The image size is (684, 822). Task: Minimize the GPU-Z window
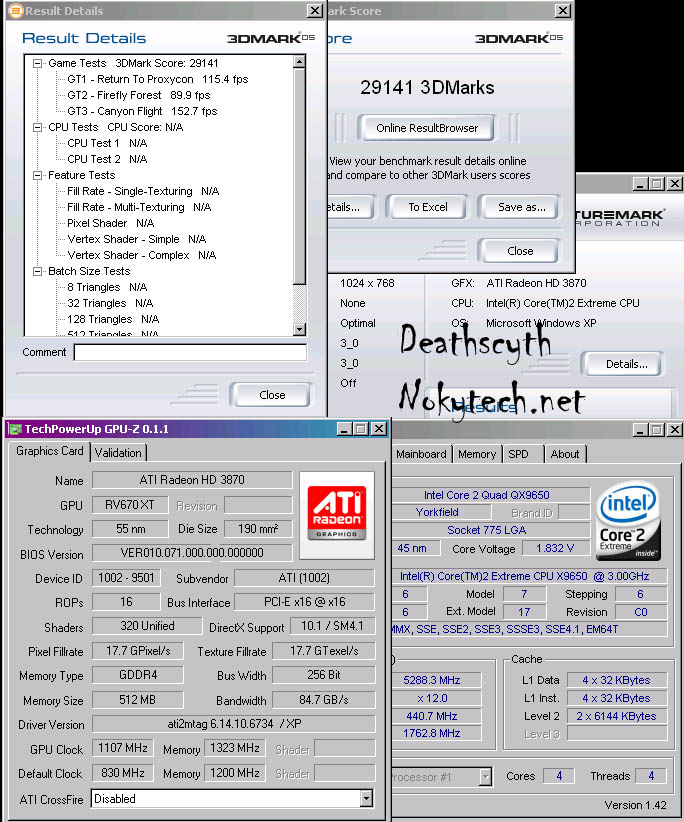click(x=344, y=429)
